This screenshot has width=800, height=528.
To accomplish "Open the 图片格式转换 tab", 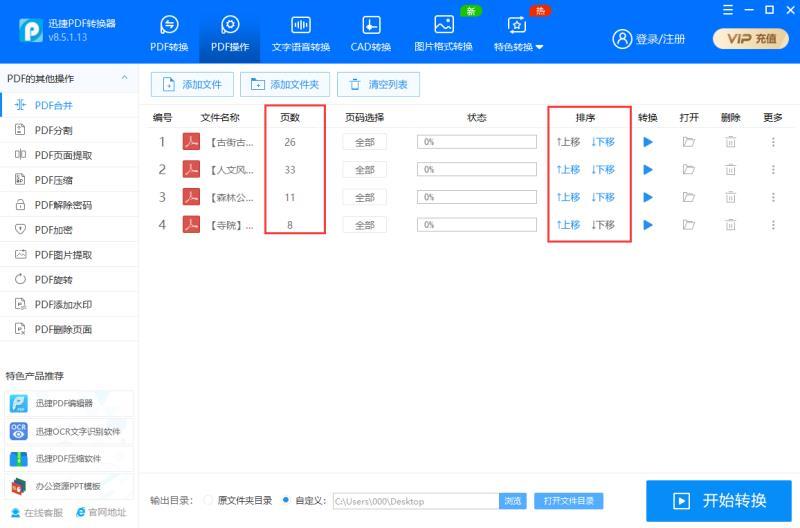I will 443,34.
